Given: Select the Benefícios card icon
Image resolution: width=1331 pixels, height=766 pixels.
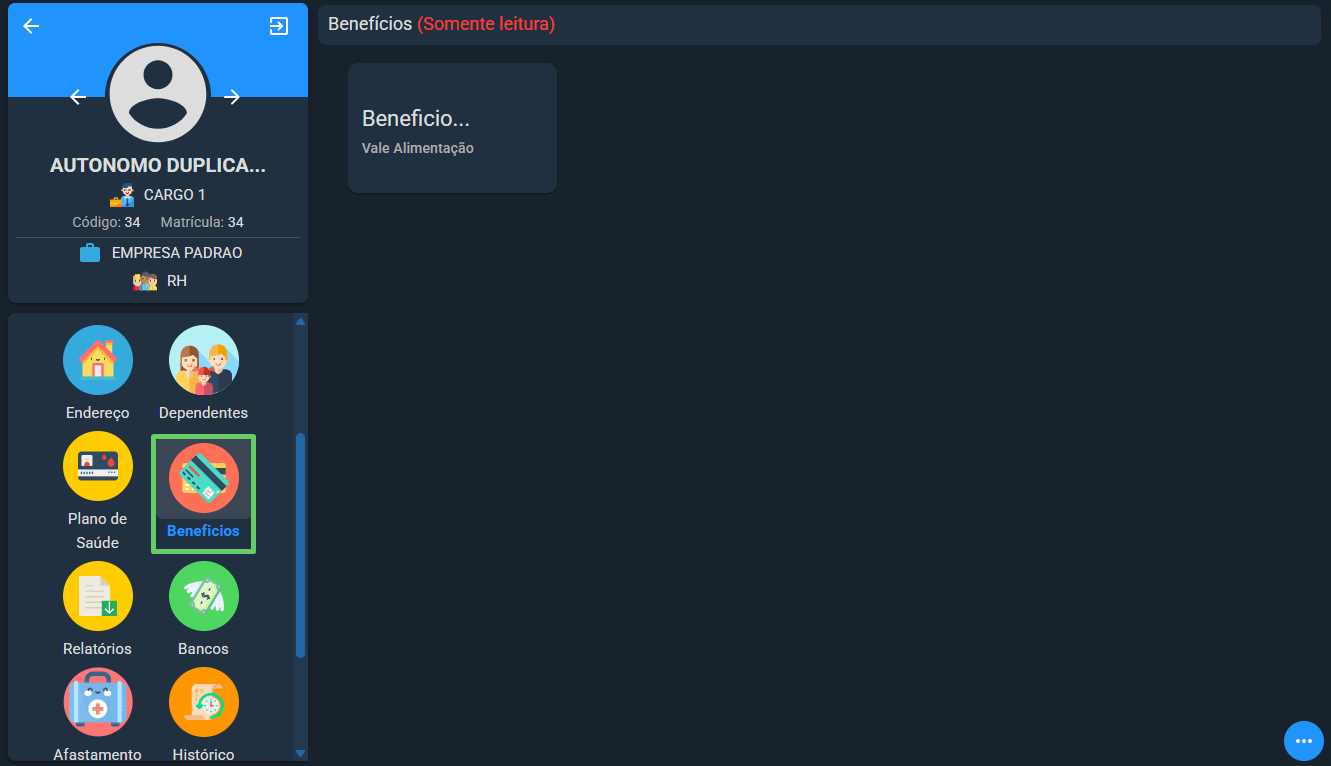Looking at the screenshot, I should coord(204,478).
